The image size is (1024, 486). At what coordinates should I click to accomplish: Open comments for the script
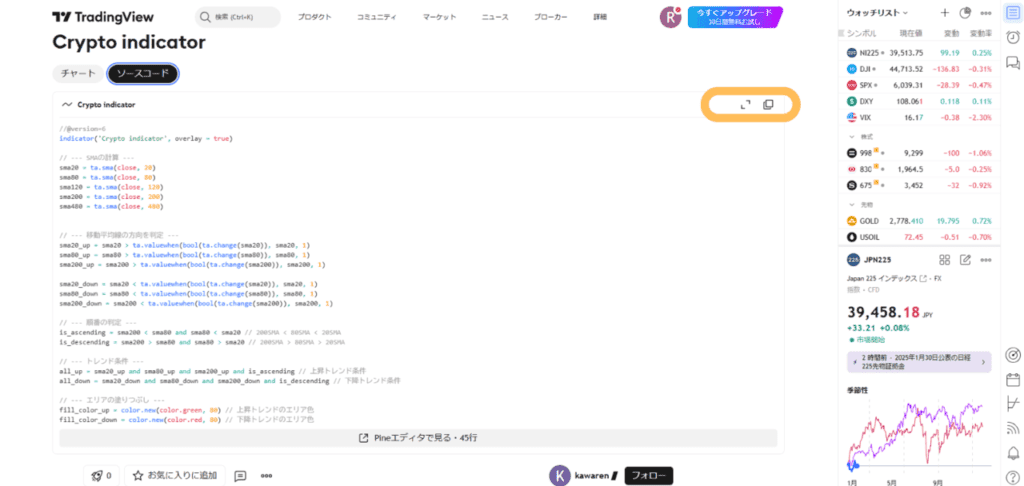point(240,476)
